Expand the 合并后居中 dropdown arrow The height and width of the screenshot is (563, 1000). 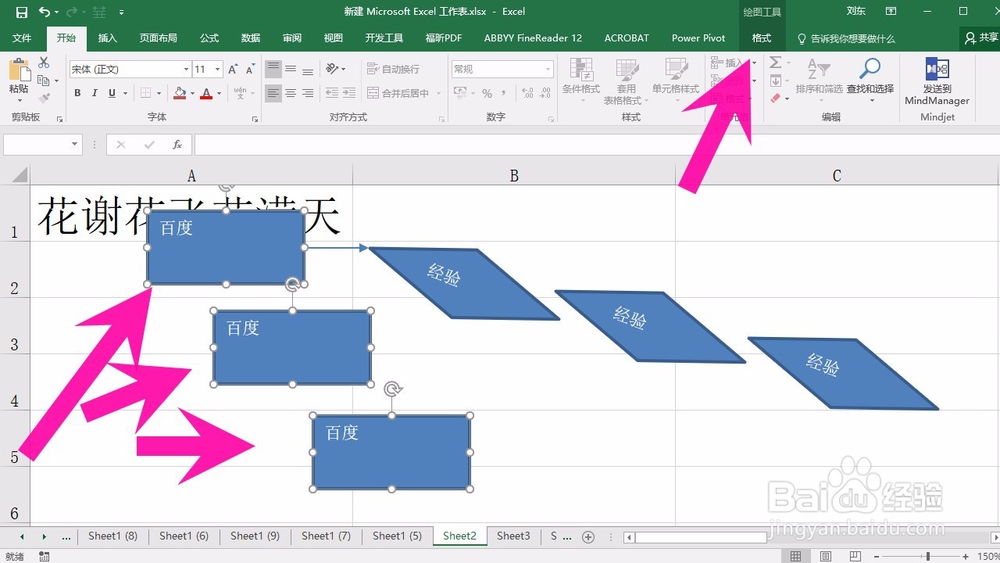click(439, 94)
